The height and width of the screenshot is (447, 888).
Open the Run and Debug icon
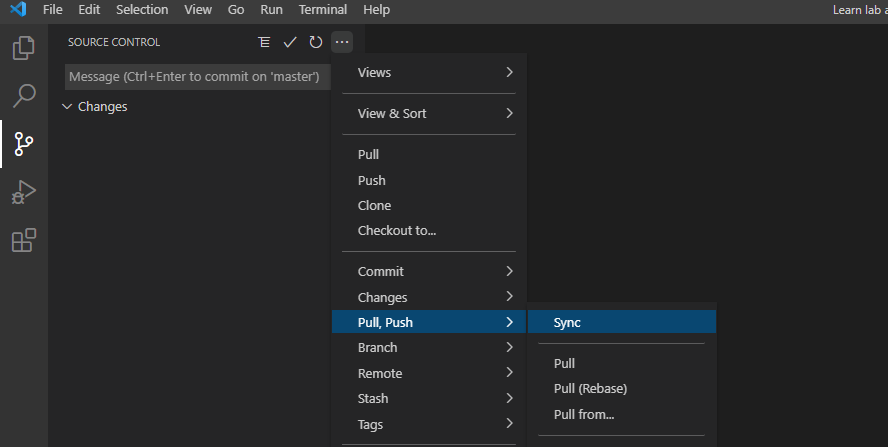point(23,193)
